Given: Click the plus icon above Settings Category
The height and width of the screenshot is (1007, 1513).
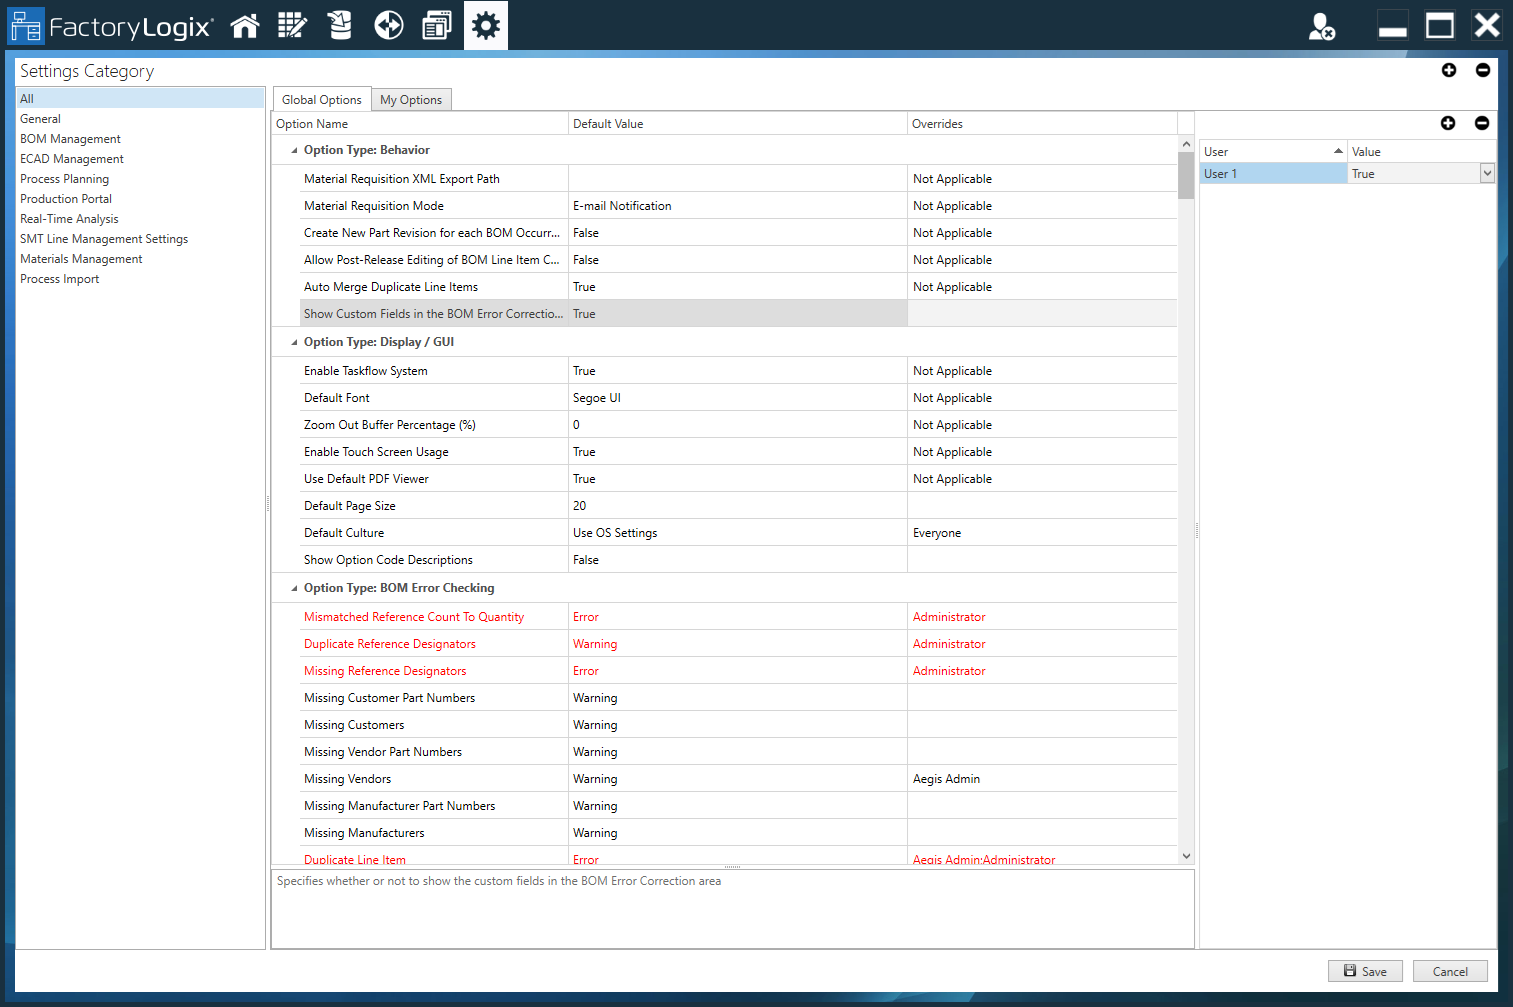Looking at the screenshot, I should (1449, 70).
